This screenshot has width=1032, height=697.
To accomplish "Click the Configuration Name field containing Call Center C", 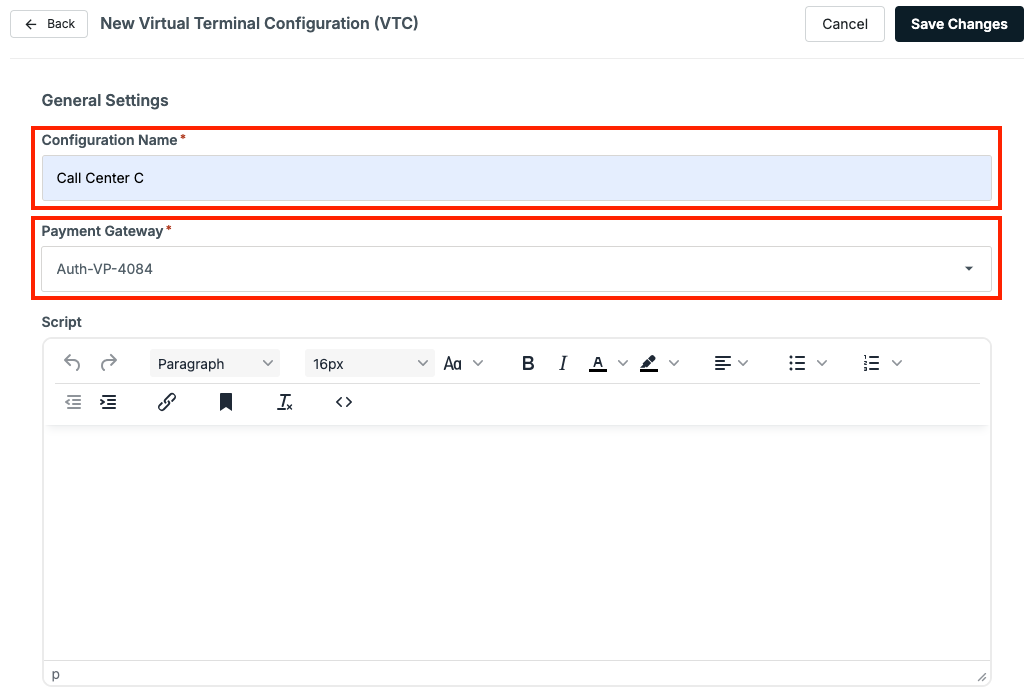I will 516,178.
